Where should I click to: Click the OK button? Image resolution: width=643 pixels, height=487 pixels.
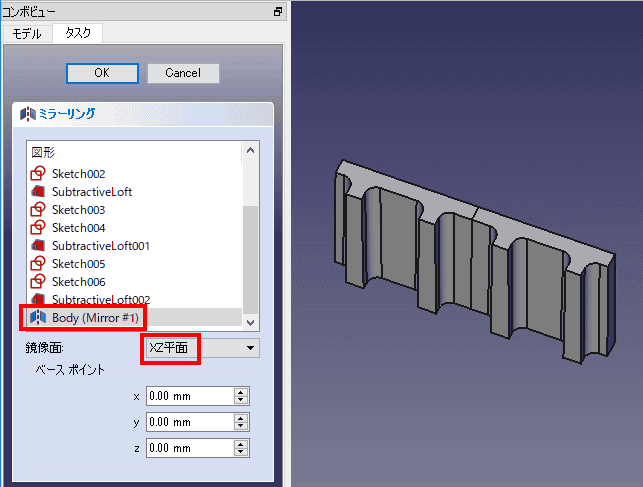[102, 73]
